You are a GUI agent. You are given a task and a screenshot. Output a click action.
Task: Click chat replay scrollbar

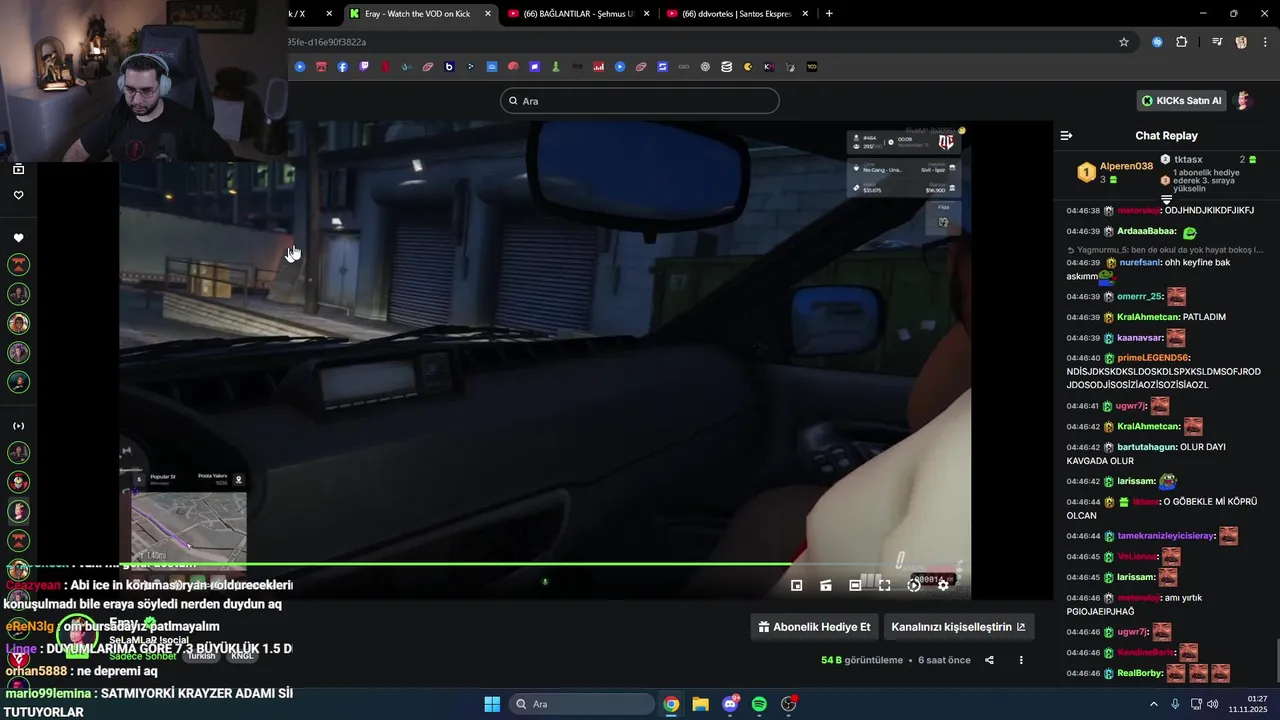pos(1277,660)
